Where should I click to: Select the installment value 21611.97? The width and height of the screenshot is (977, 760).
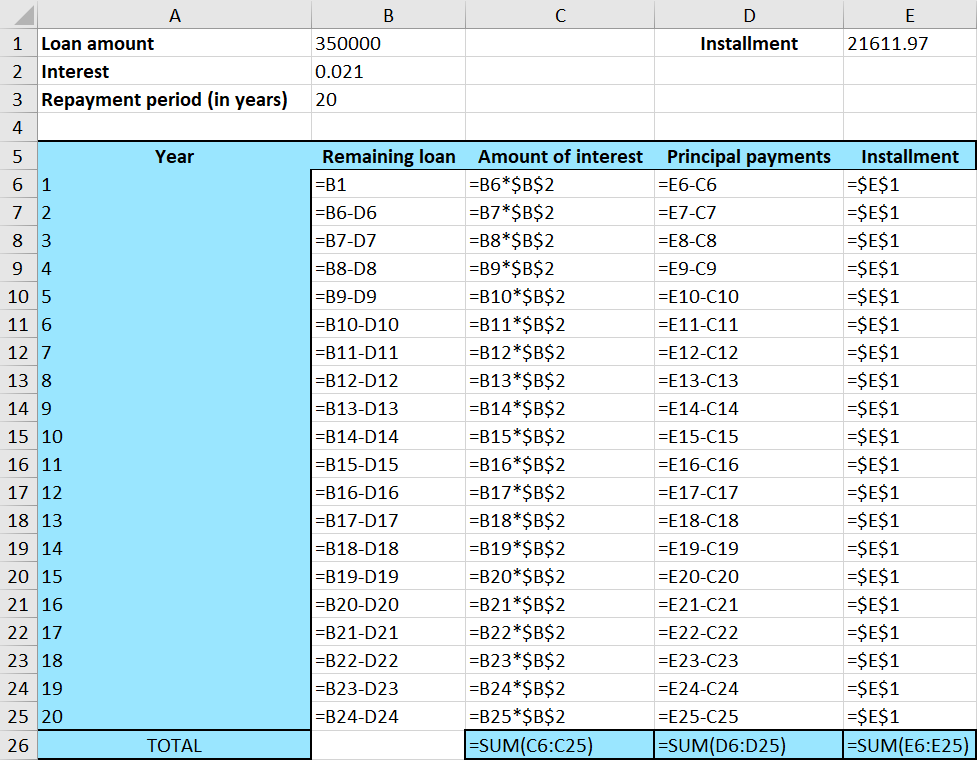(x=909, y=44)
